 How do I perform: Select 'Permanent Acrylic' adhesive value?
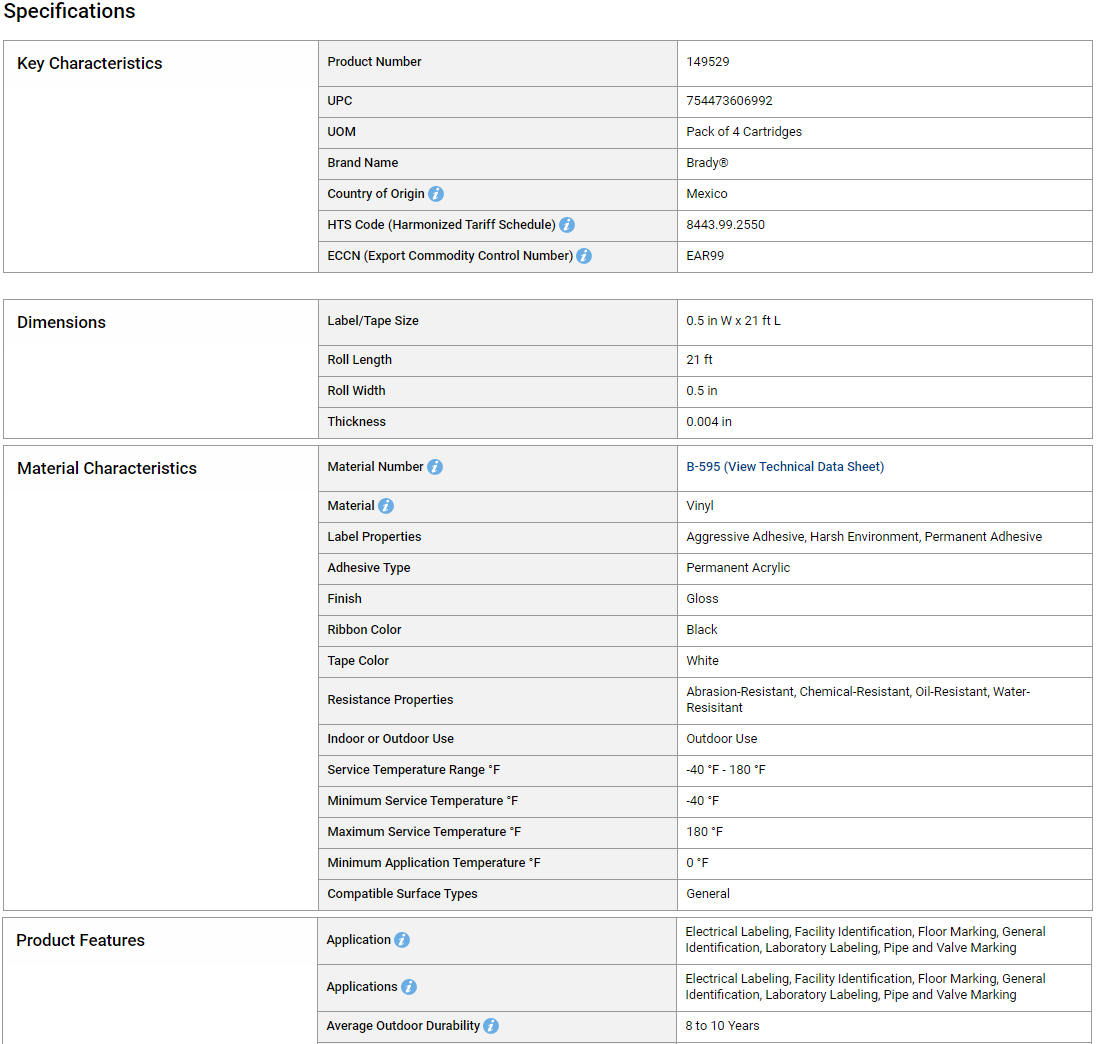[738, 568]
